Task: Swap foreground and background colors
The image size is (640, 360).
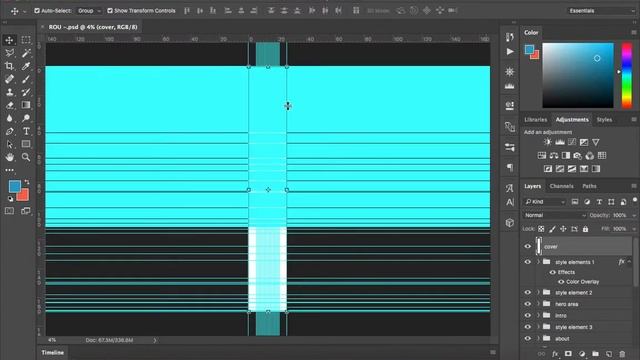Action: [x=27, y=182]
